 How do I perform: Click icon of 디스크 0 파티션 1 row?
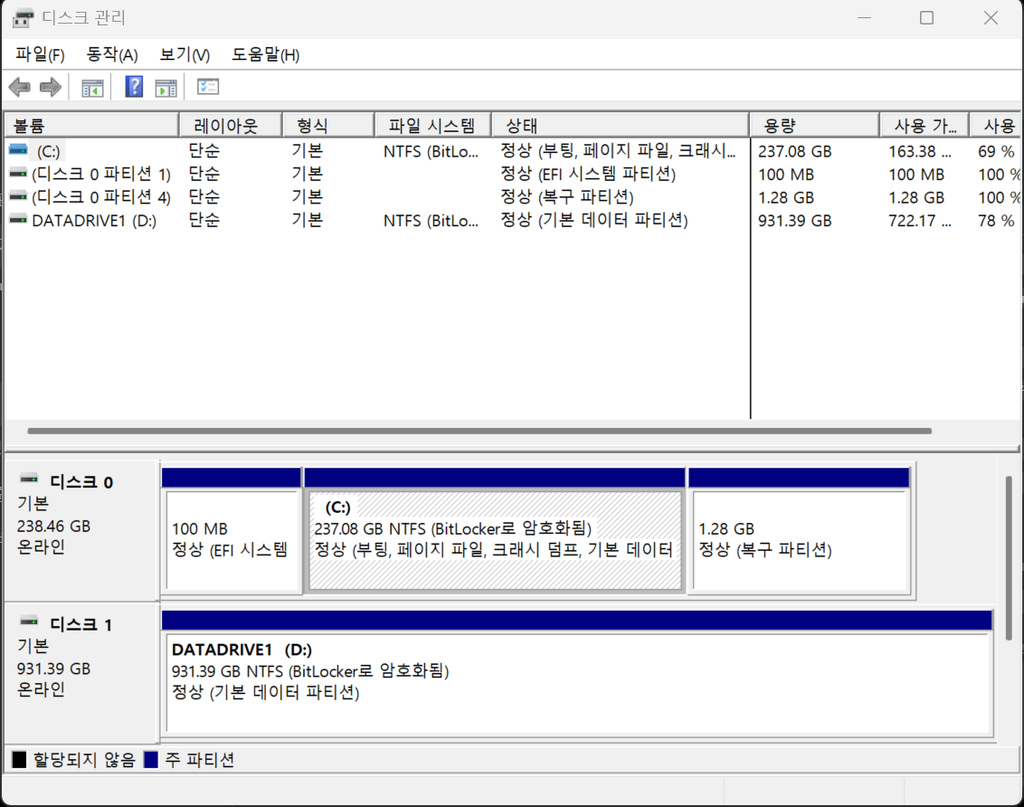coord(18,174)
